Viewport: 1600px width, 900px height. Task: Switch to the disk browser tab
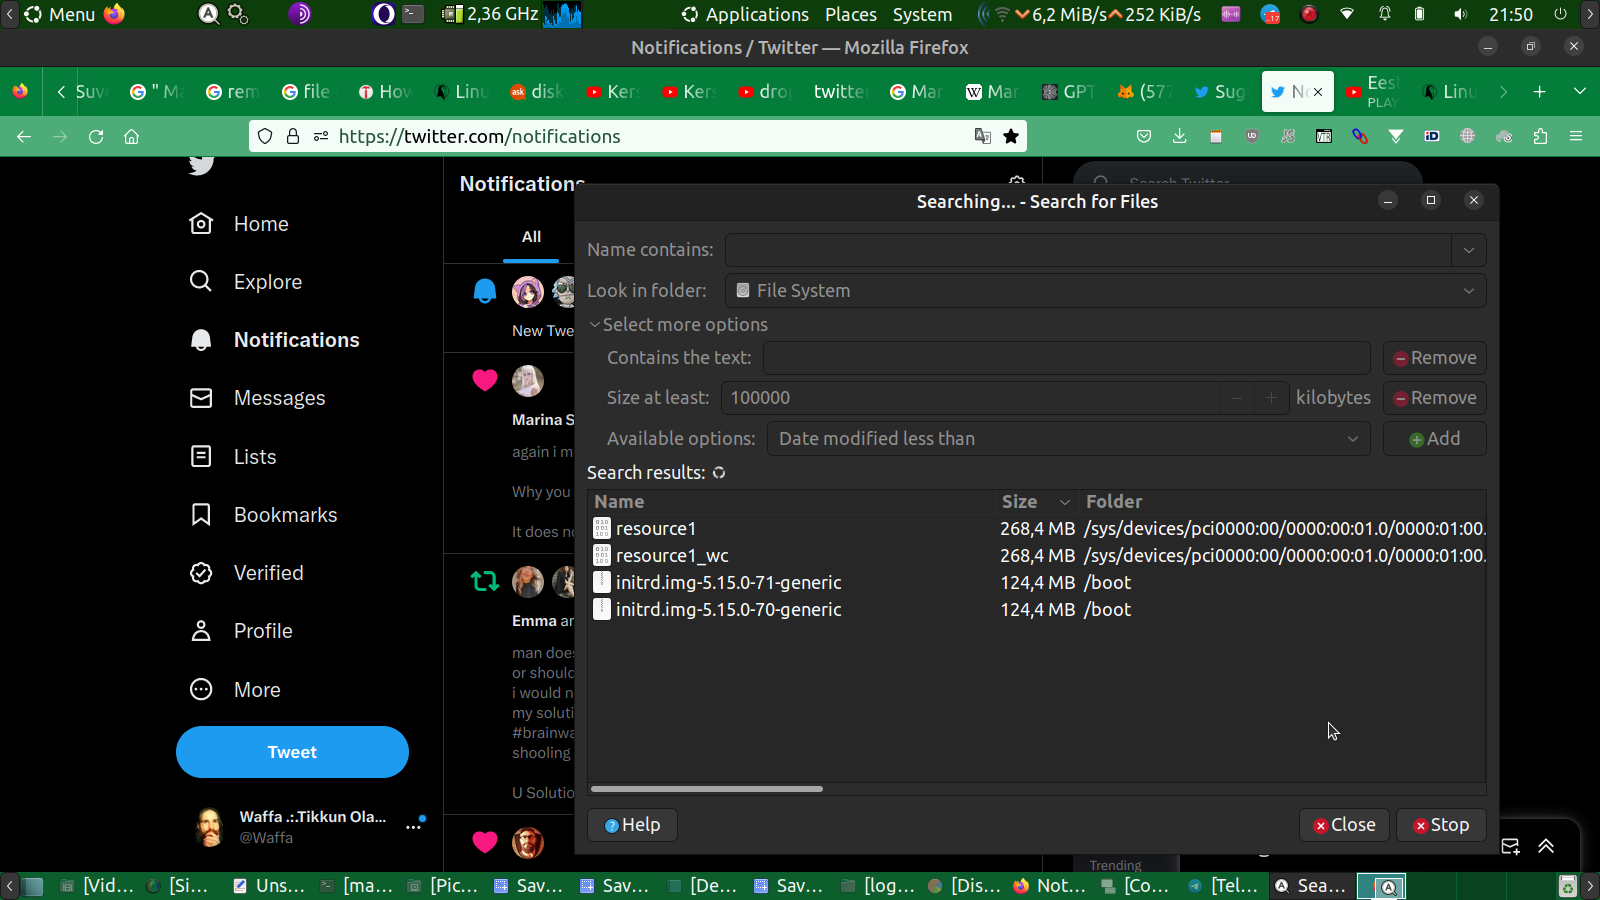tap(537, 92)
